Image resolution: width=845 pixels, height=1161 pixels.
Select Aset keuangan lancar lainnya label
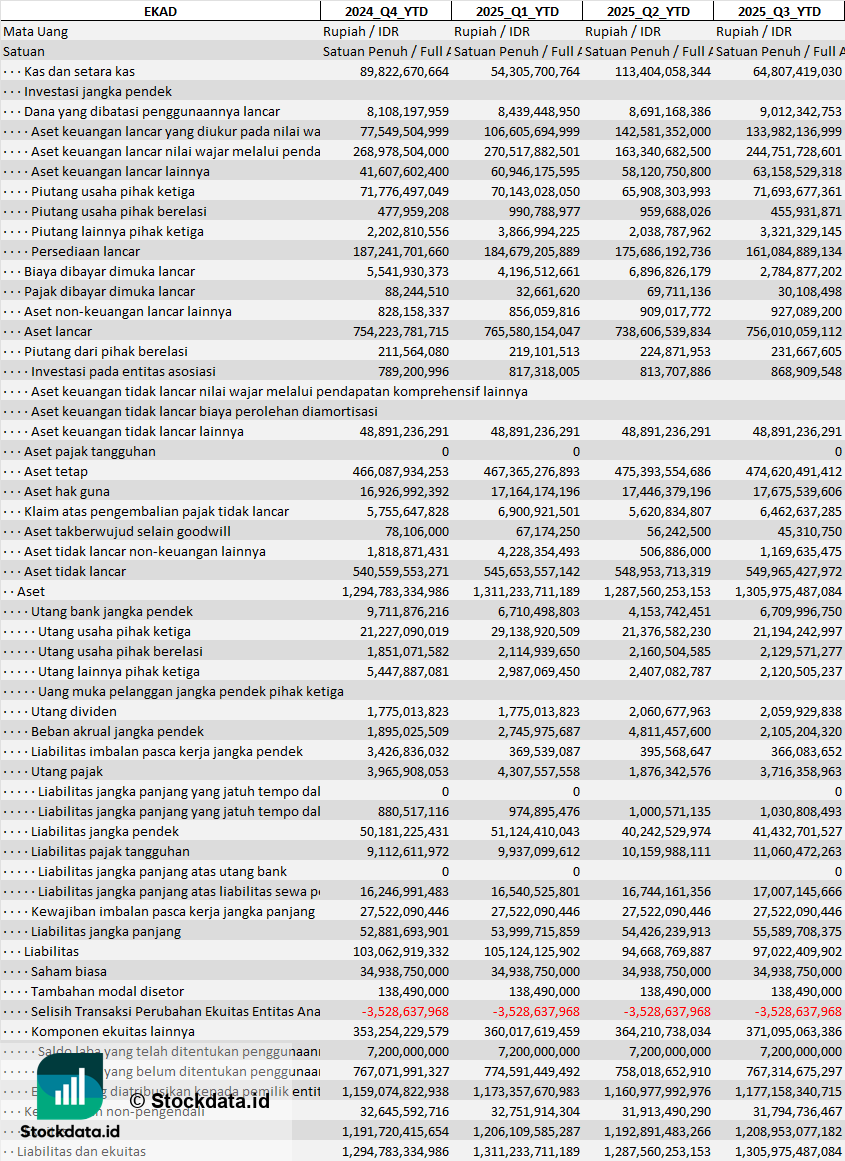(x=120, y=171)
